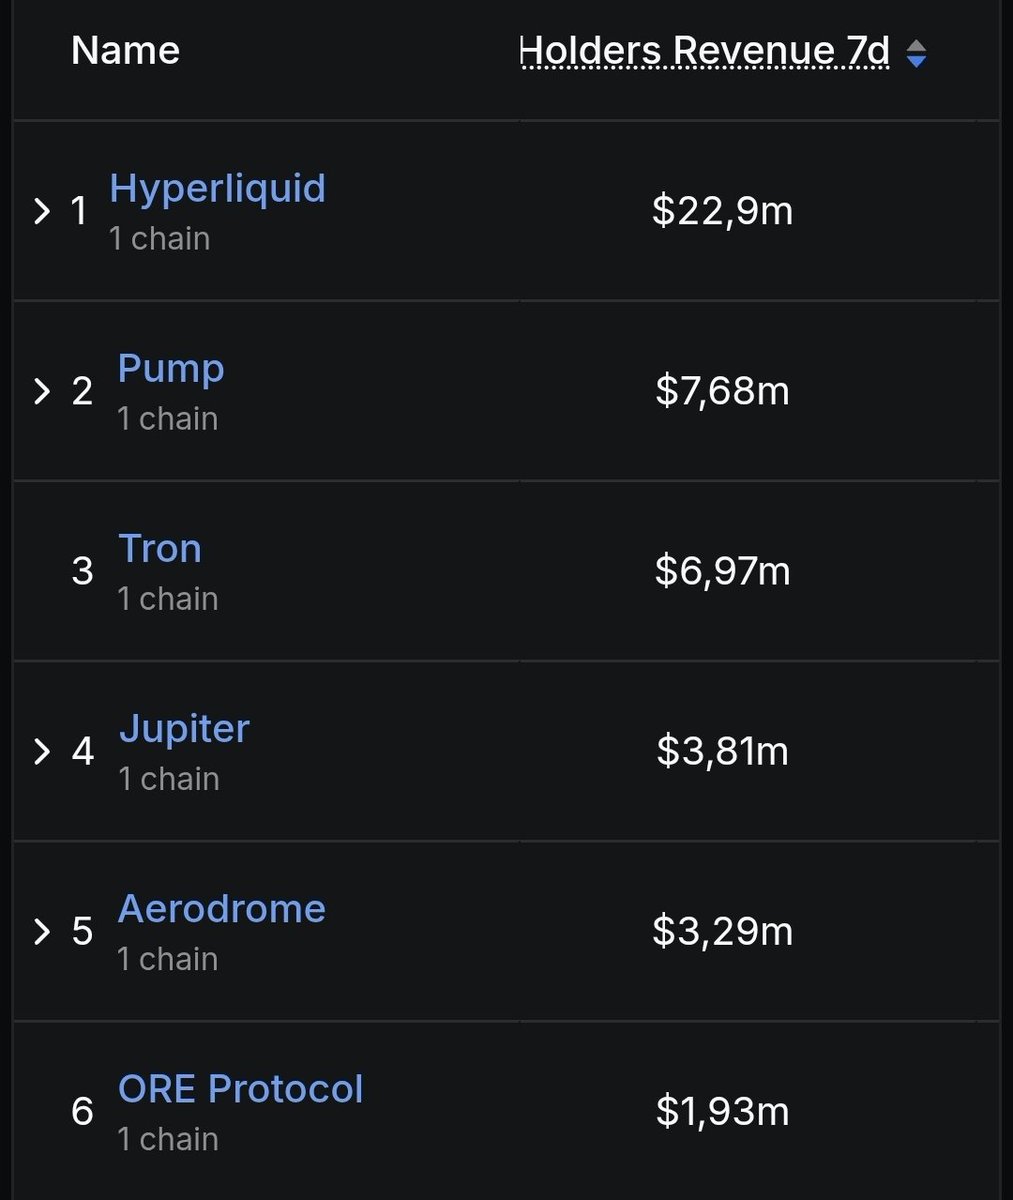The height and width of the screenshot is (1200, 1013).
Task: Expand the Pump row chevron
Action: pos(42,391)
